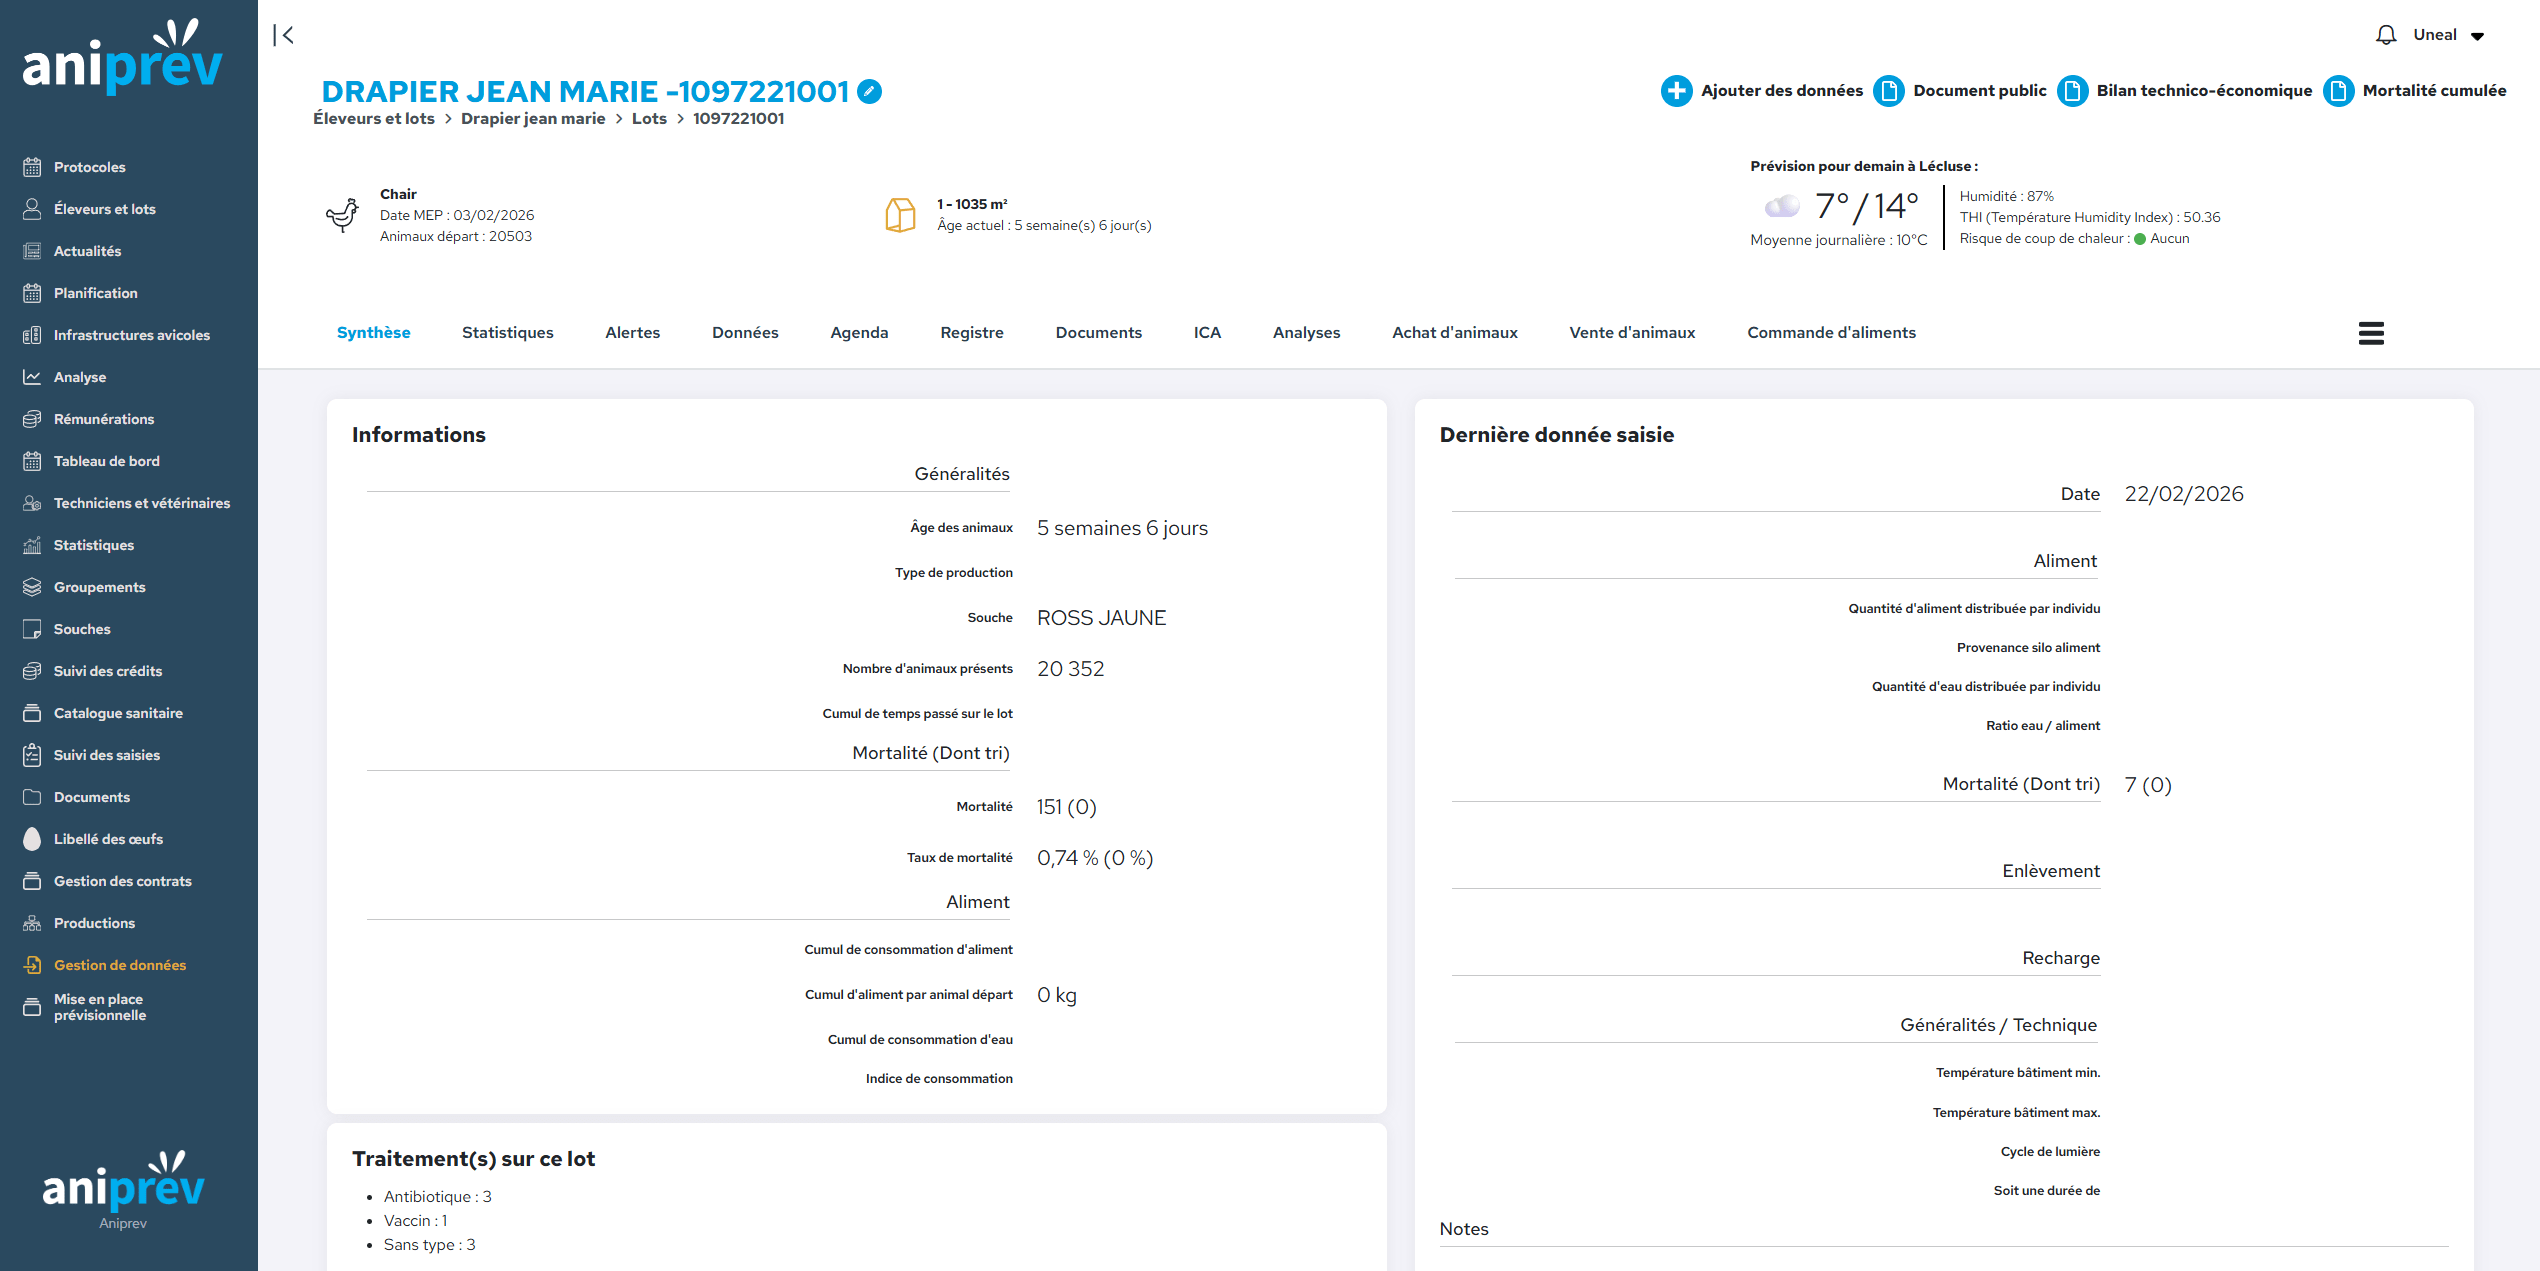
Task: Open the Document public file icon
Action: coord(1888,91)
